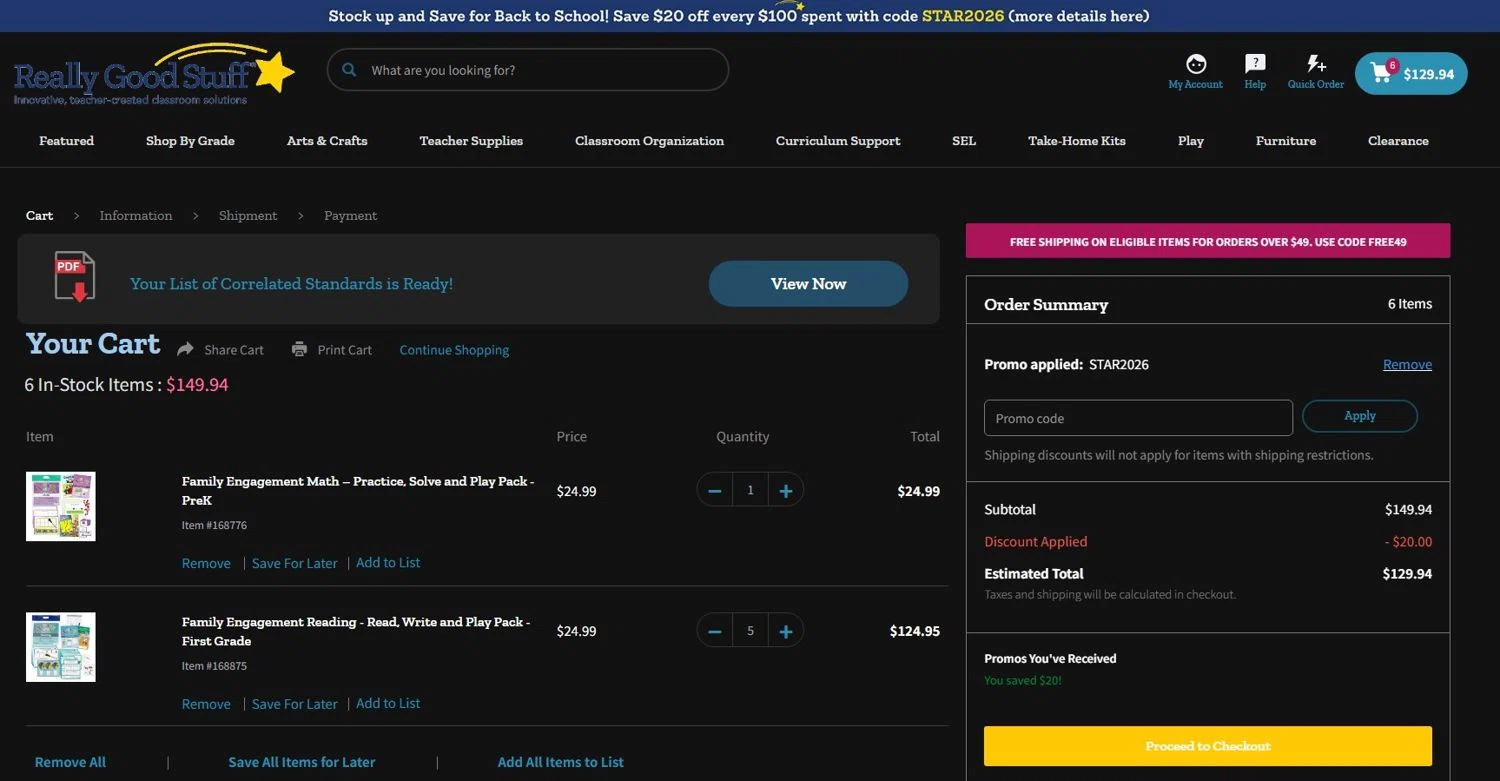
Task: Open Arts & Crafts menu
Action: [x=327, y=141]
